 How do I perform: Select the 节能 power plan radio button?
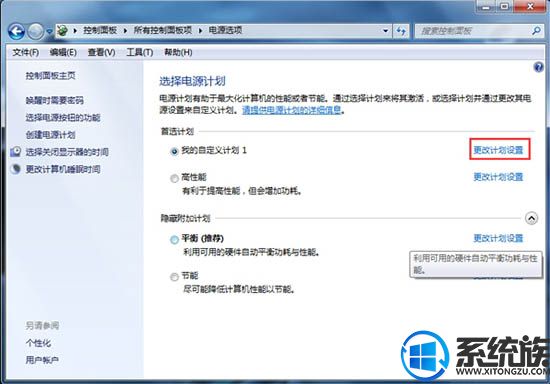pos(174,277)
